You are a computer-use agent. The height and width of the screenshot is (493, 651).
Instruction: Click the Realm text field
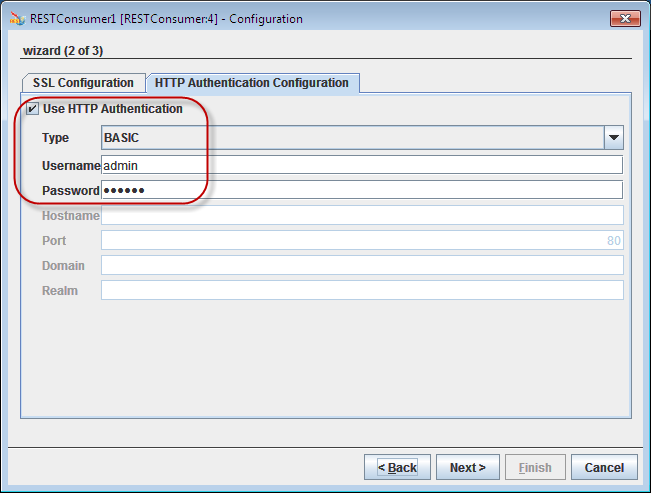[x=362, y=290]
